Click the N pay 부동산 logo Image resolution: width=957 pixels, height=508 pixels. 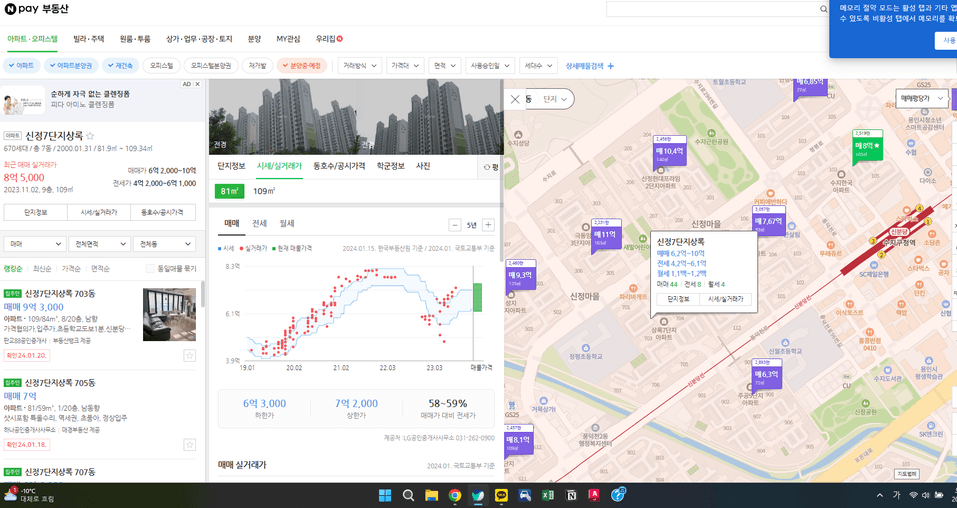[x=37, y=9]
